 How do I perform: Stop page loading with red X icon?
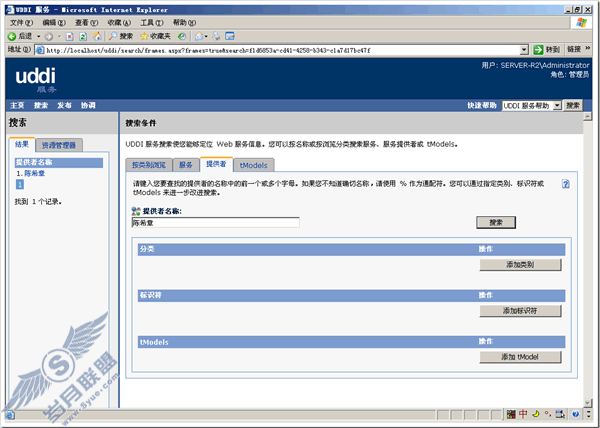(x=70, y=37)
